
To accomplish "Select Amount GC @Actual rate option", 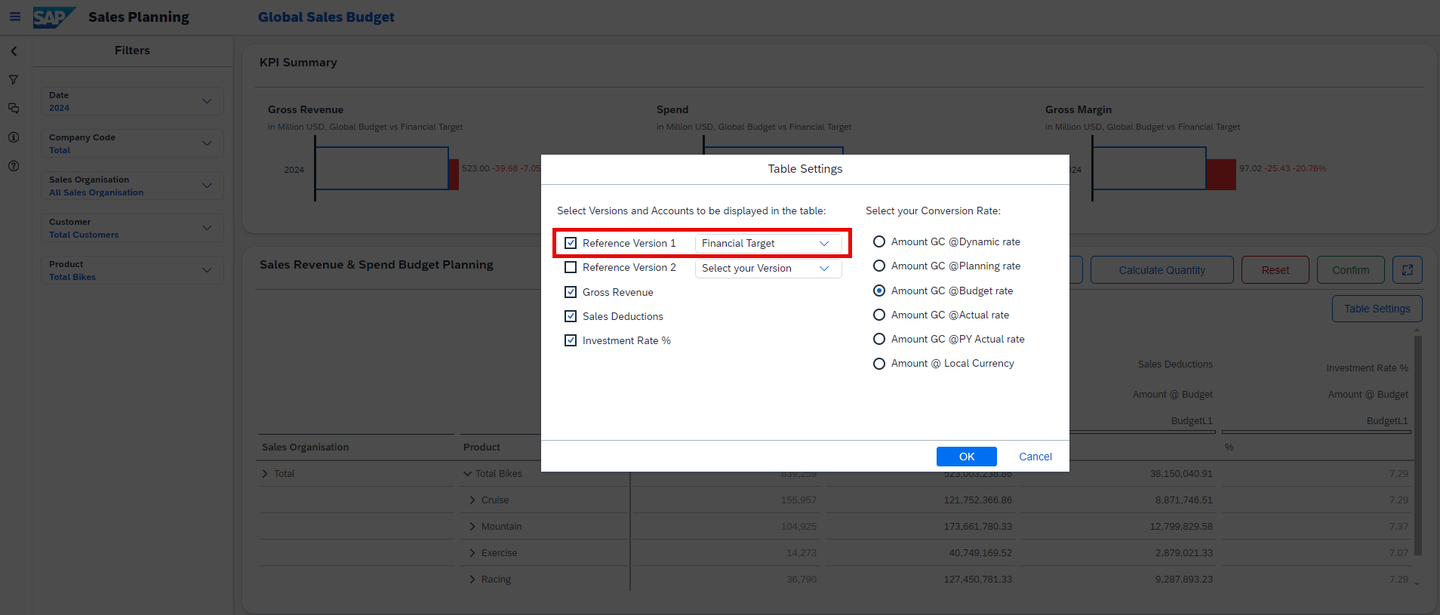I will [880, 315].
